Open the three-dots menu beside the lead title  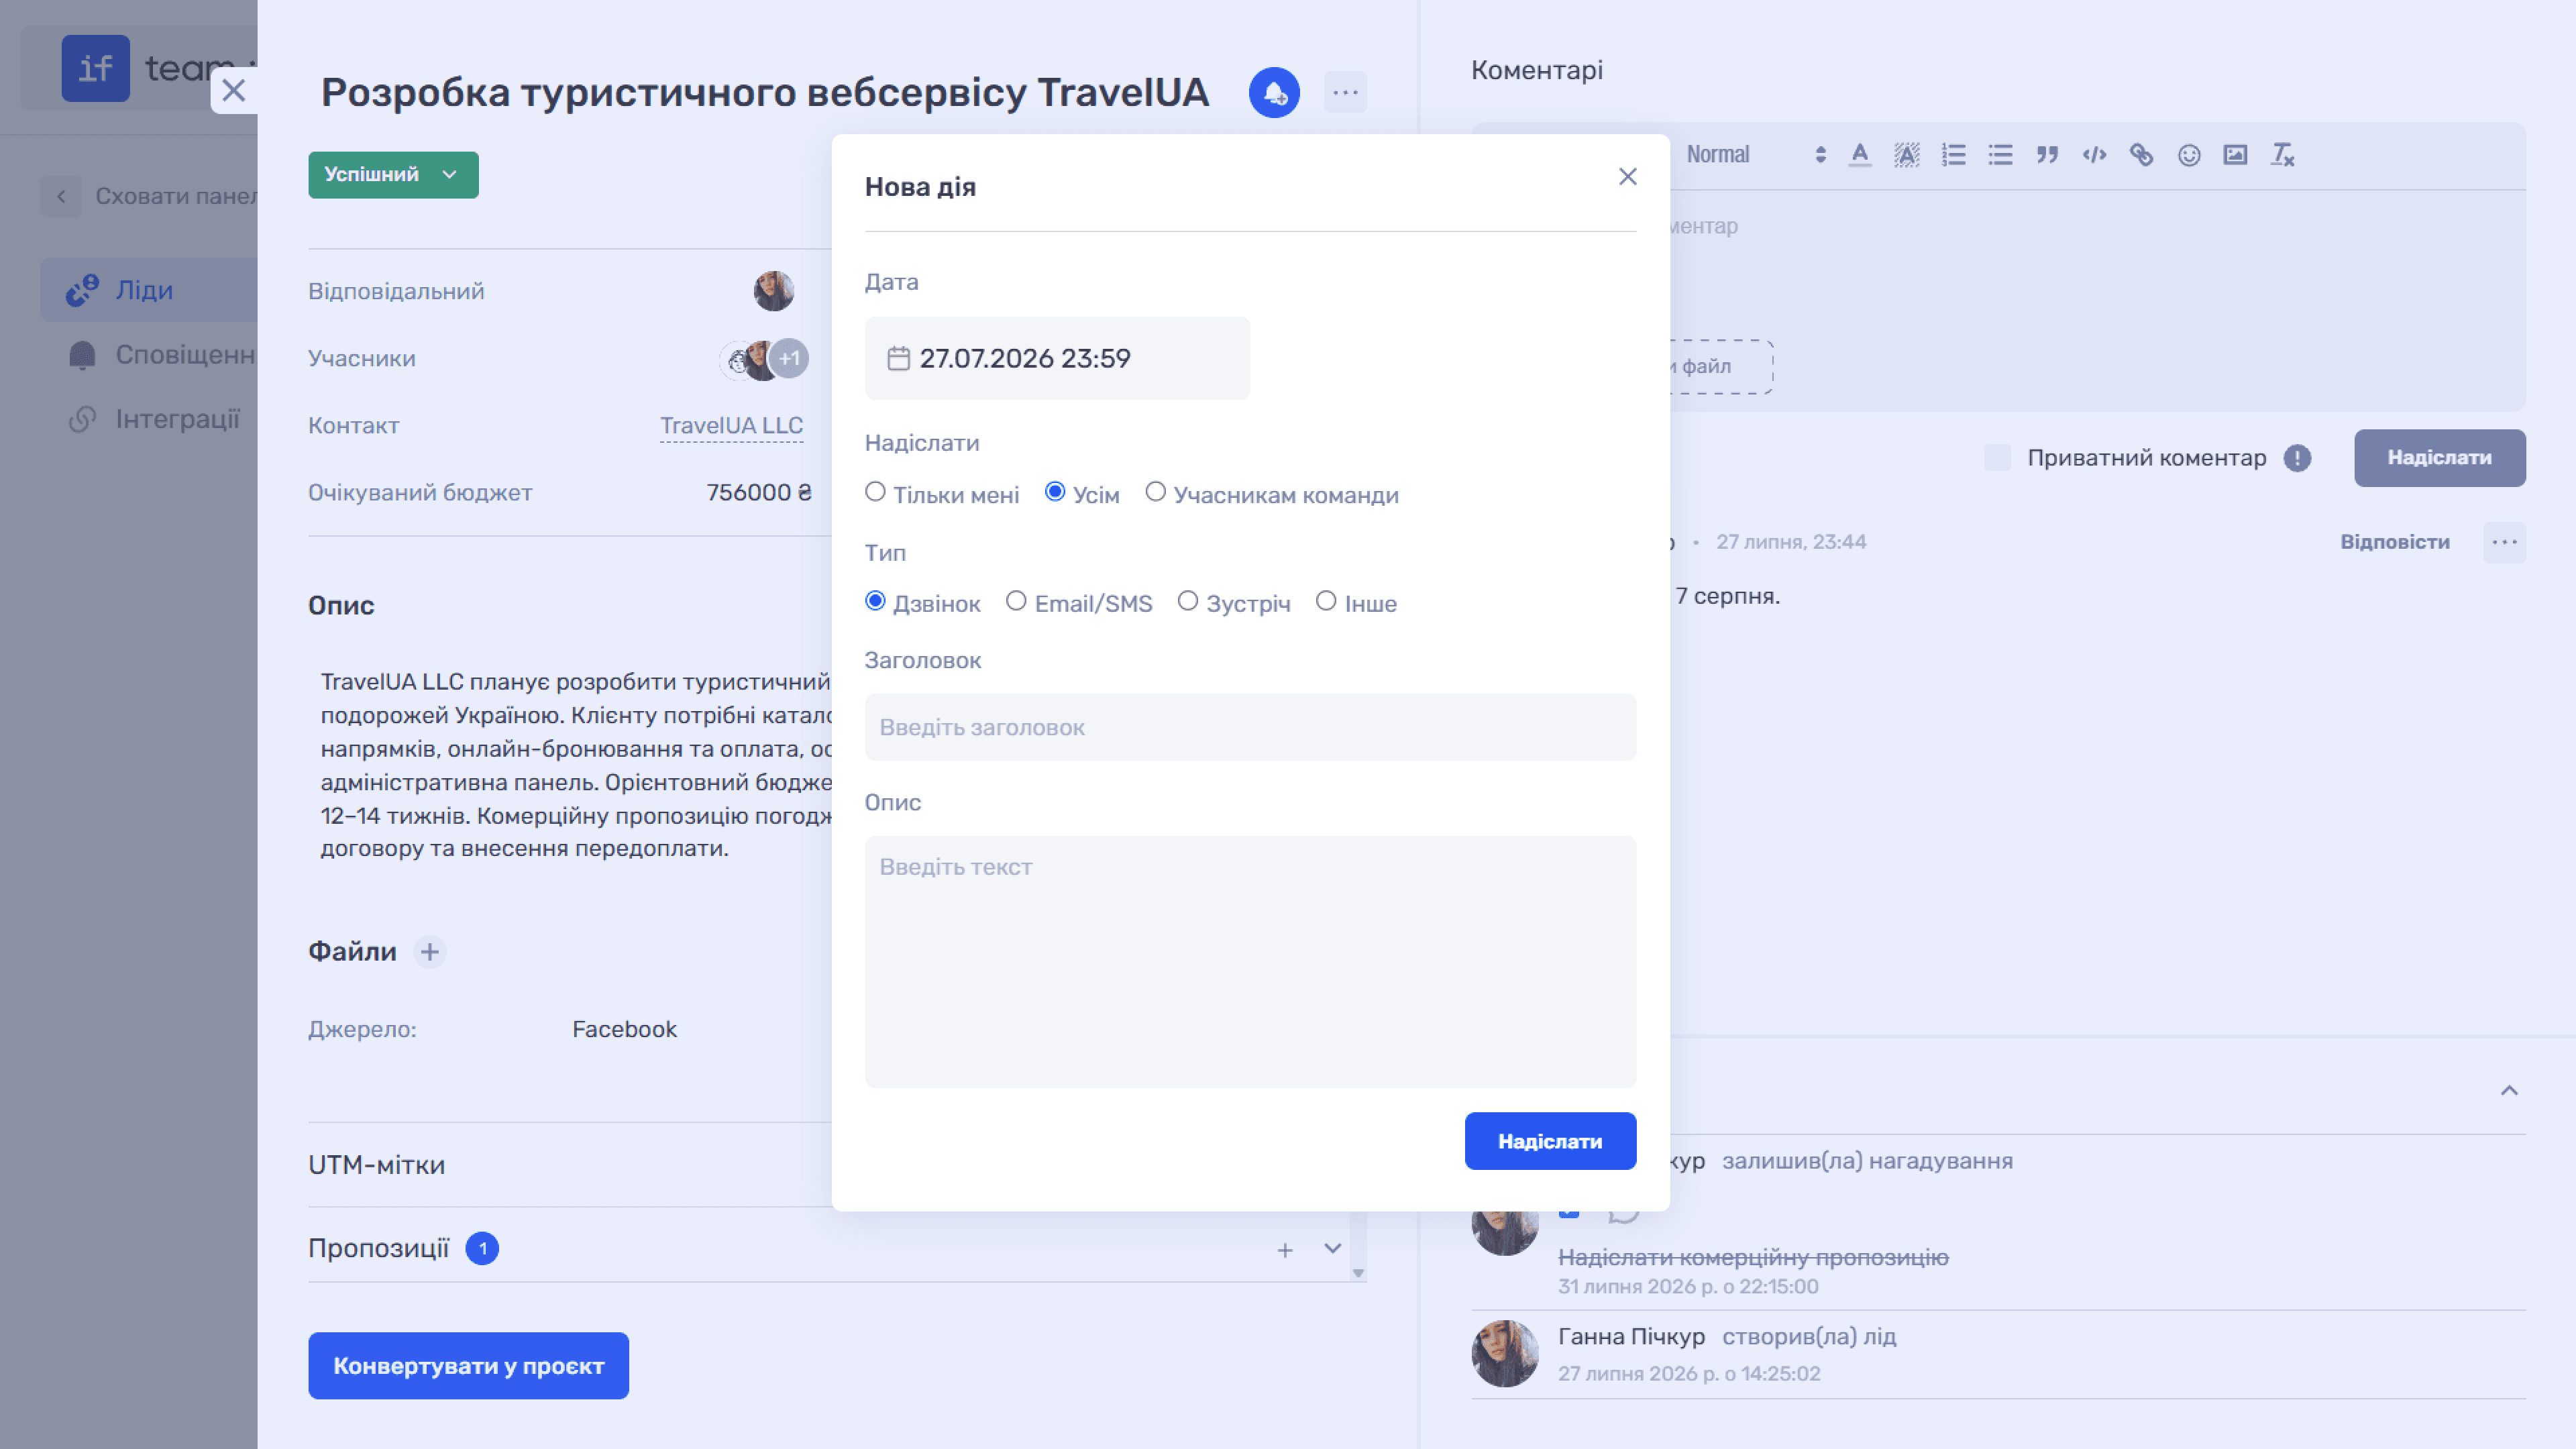1345,92
